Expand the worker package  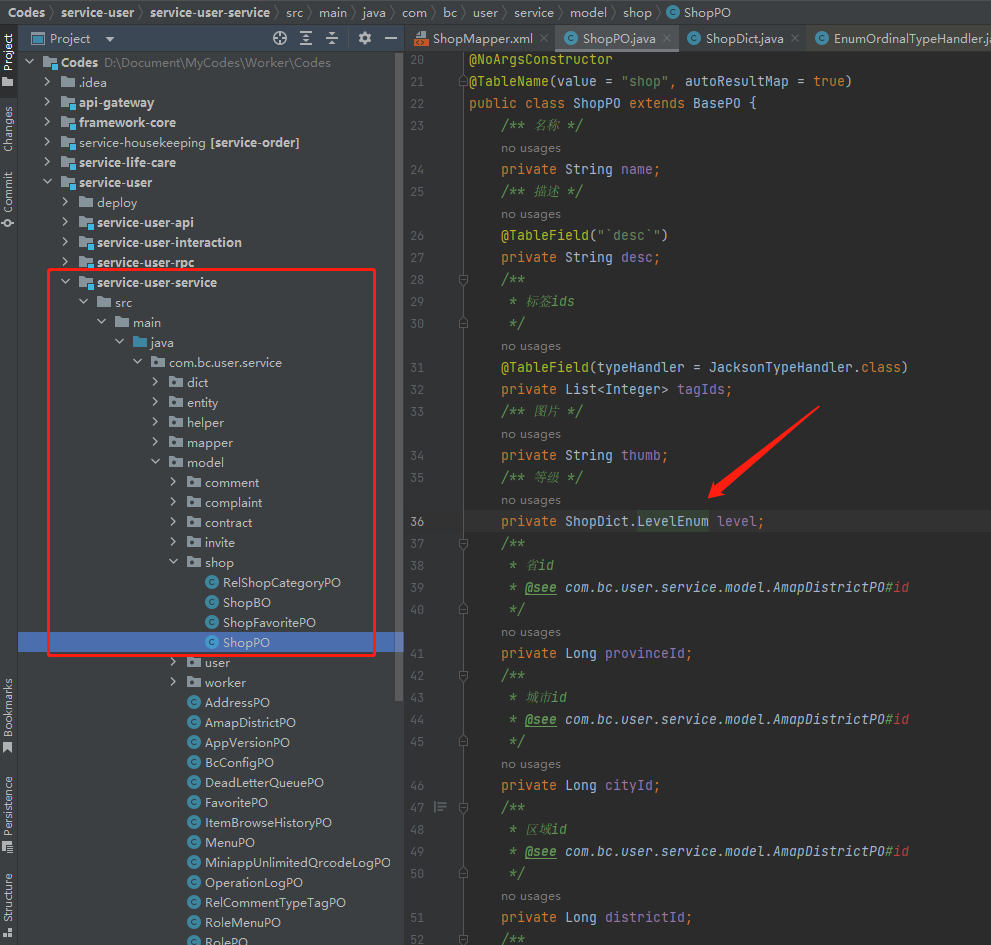[173, 682]
